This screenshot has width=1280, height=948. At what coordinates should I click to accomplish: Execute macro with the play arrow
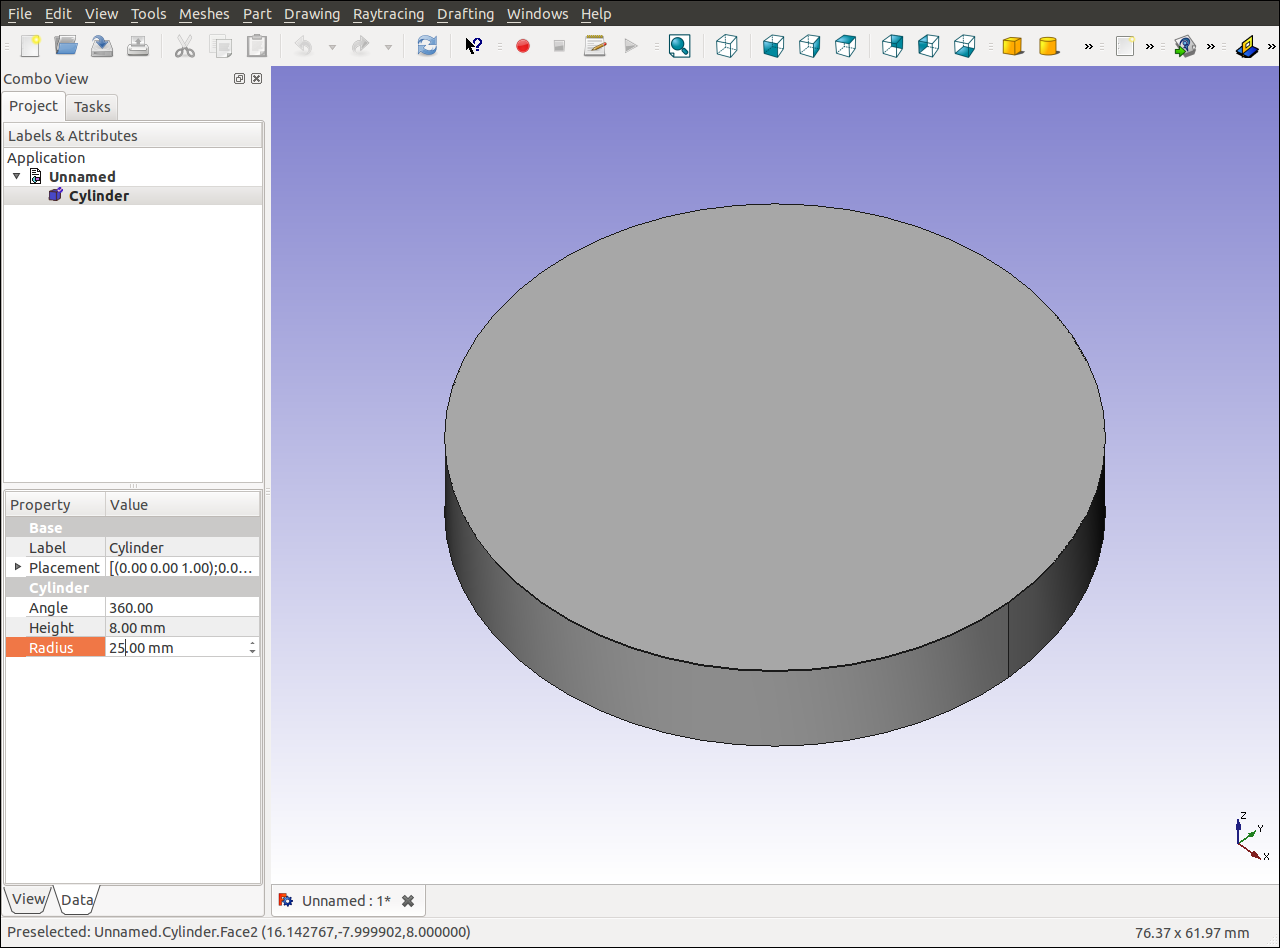pyautogui.click(x=631, y=46)
